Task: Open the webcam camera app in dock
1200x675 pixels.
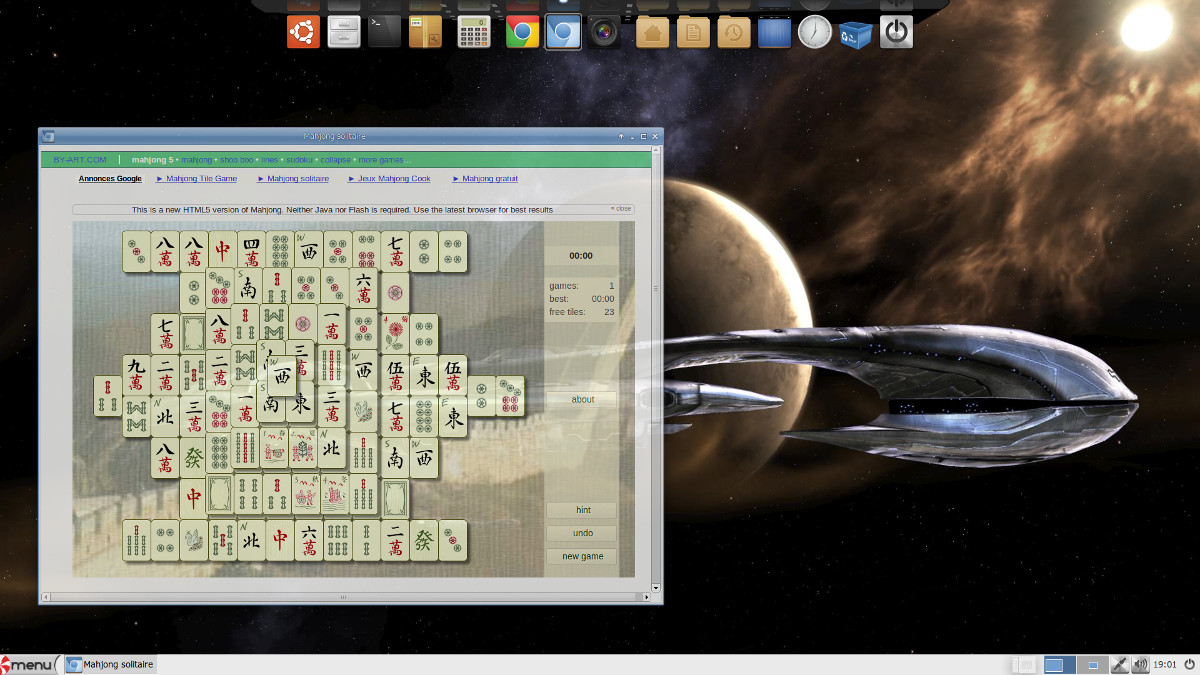Action: point(603,32)
